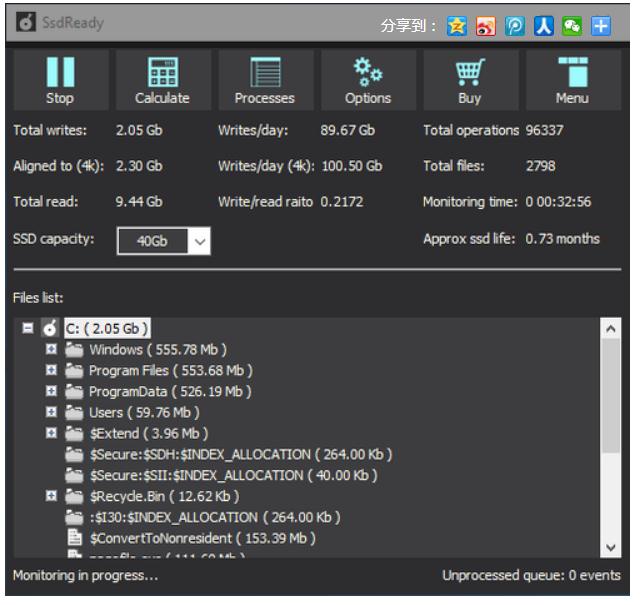Click the :$I30 folder icon
The height and width of the screenshot is (605, 640).
click(74, 518)
